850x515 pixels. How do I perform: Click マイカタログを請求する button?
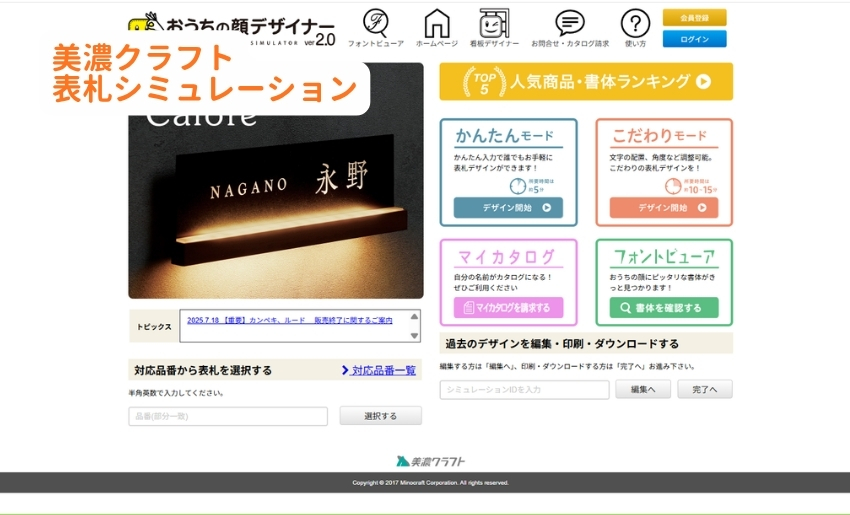(x=508, y=307)
